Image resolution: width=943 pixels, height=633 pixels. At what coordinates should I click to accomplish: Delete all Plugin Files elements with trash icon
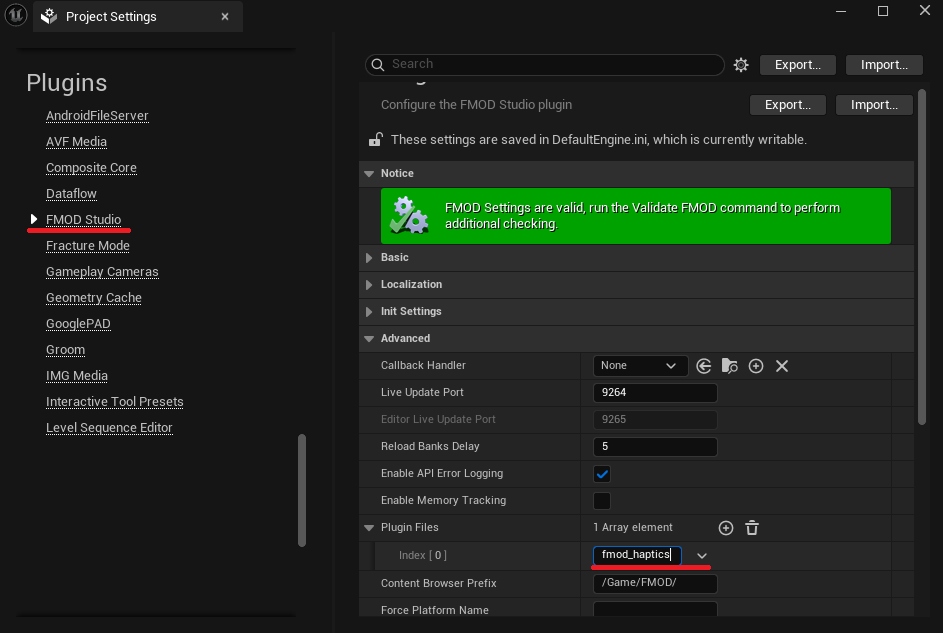tap(751, 527)
